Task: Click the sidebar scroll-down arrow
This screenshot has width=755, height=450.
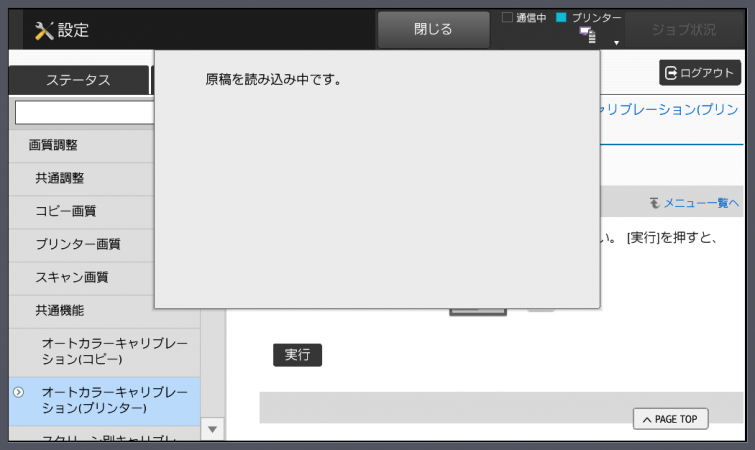Action: (212, 429)
